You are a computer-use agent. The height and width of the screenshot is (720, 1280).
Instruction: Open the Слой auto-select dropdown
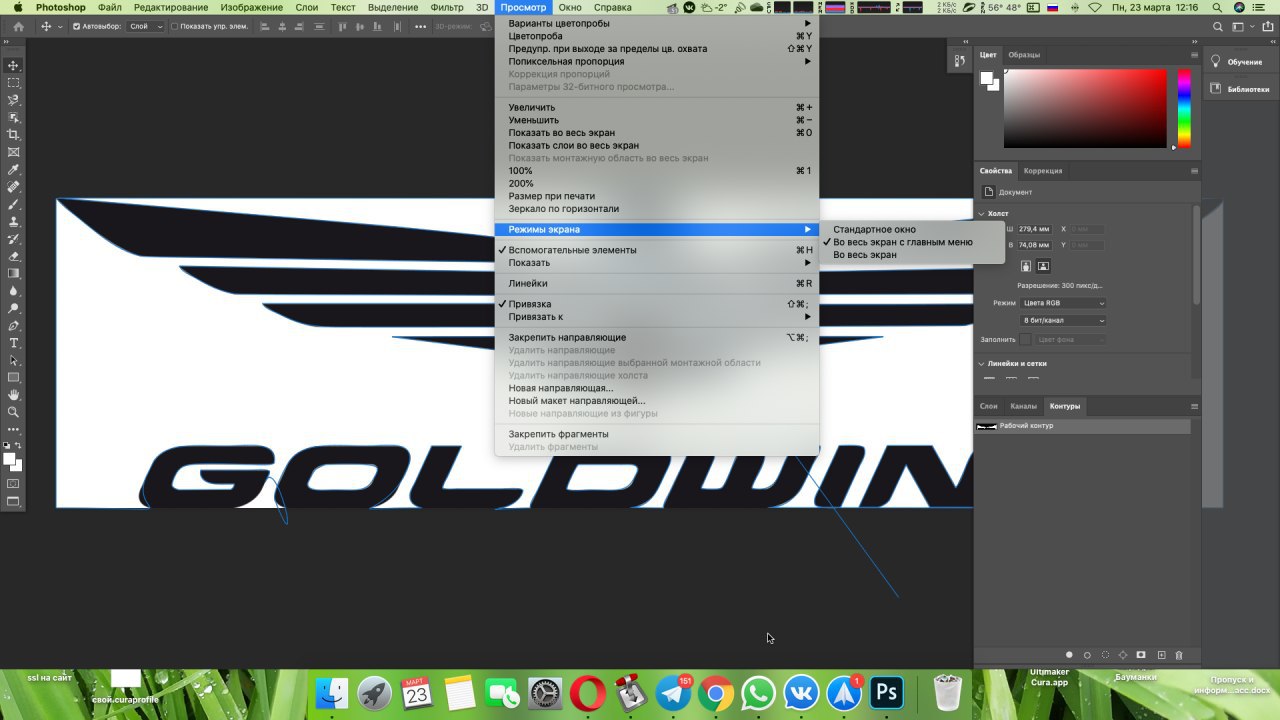click(146, 26)
